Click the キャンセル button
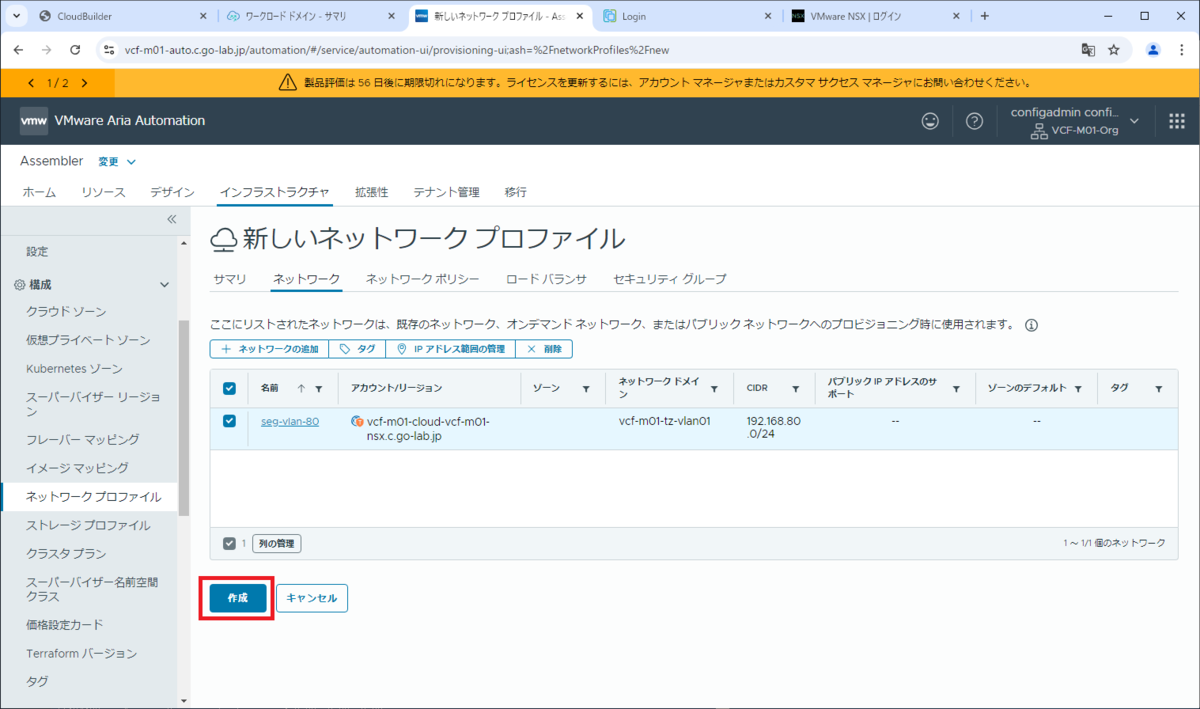The height and width of the screenshot is (709, 1200). [312, 598]
